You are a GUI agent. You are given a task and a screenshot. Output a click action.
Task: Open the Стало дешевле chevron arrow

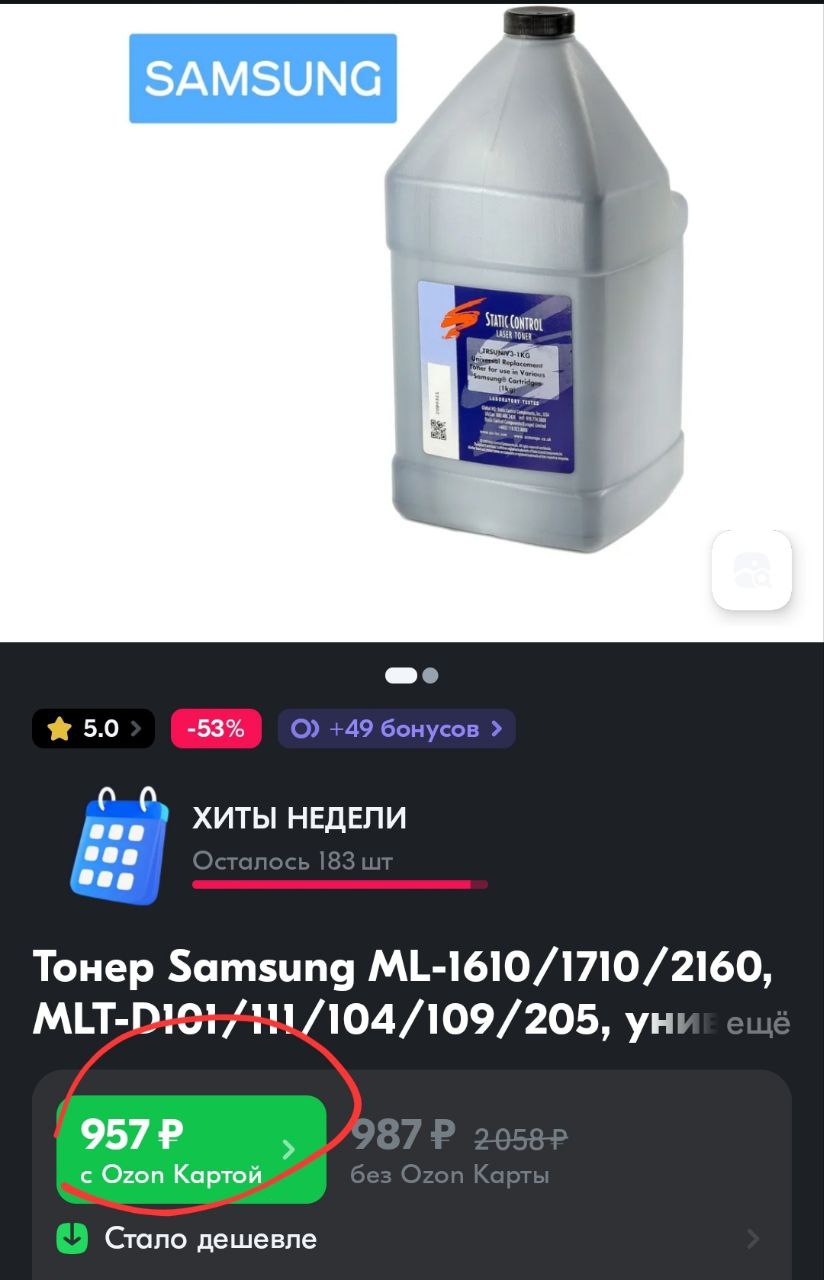pos(753,1239)
